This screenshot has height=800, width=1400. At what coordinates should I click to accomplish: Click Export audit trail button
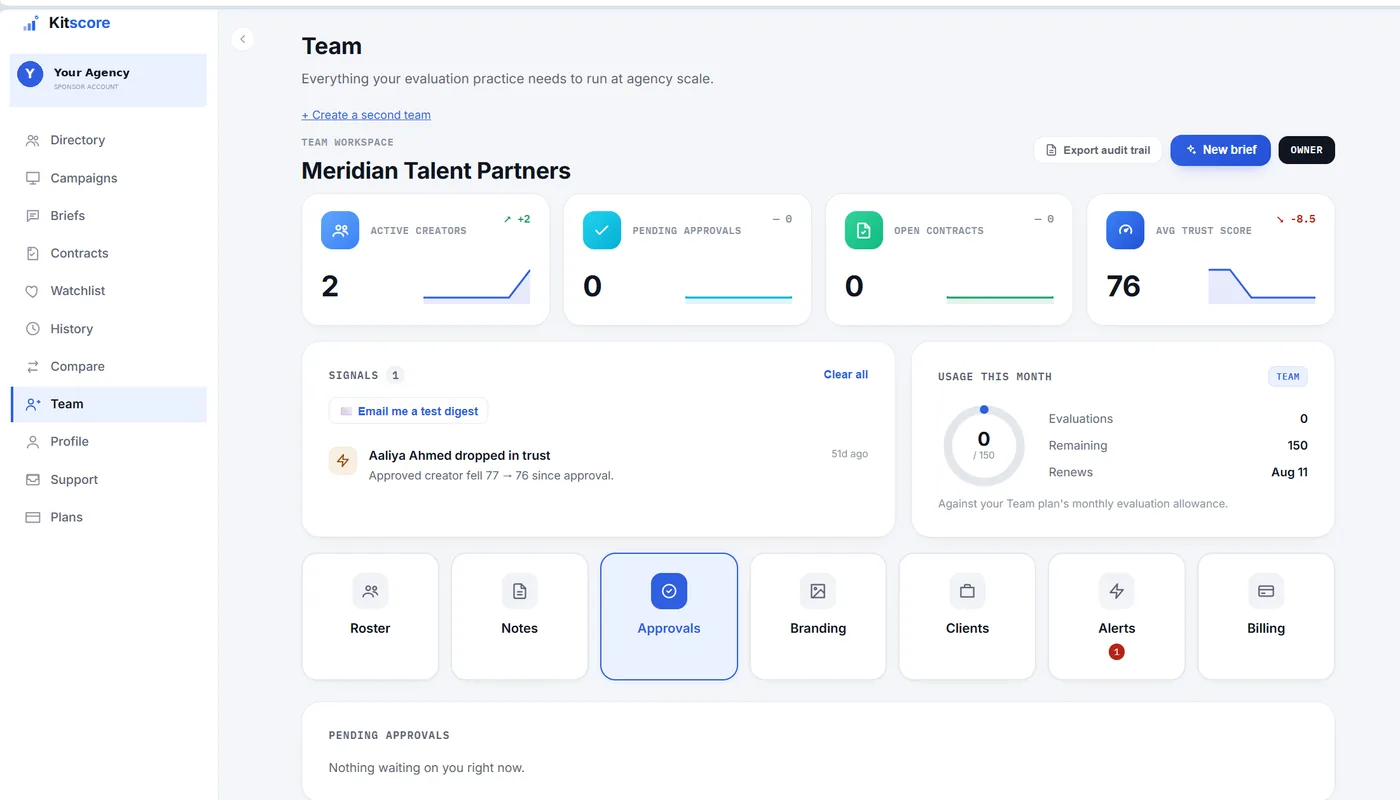(1097, 150)
